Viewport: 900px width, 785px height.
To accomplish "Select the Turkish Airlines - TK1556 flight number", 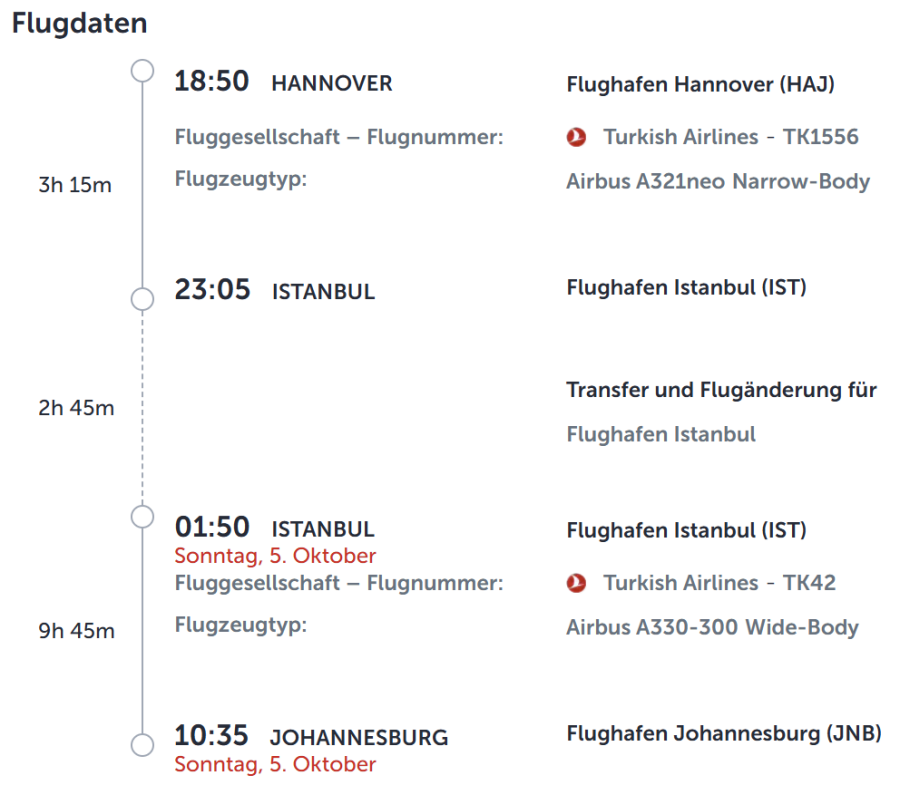I will [x=730, y=137].
